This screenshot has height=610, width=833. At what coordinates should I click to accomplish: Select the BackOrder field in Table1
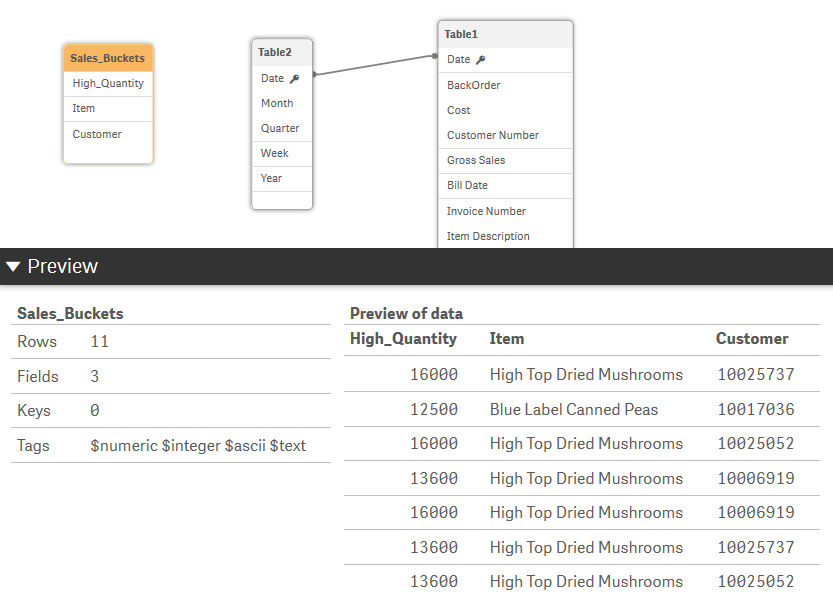(x=472, y=85)
